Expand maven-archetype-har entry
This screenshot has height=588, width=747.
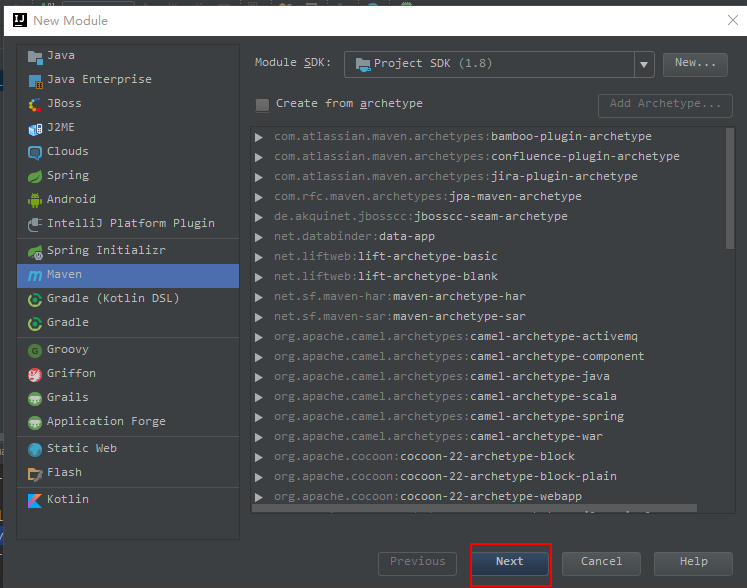point(259,297)
